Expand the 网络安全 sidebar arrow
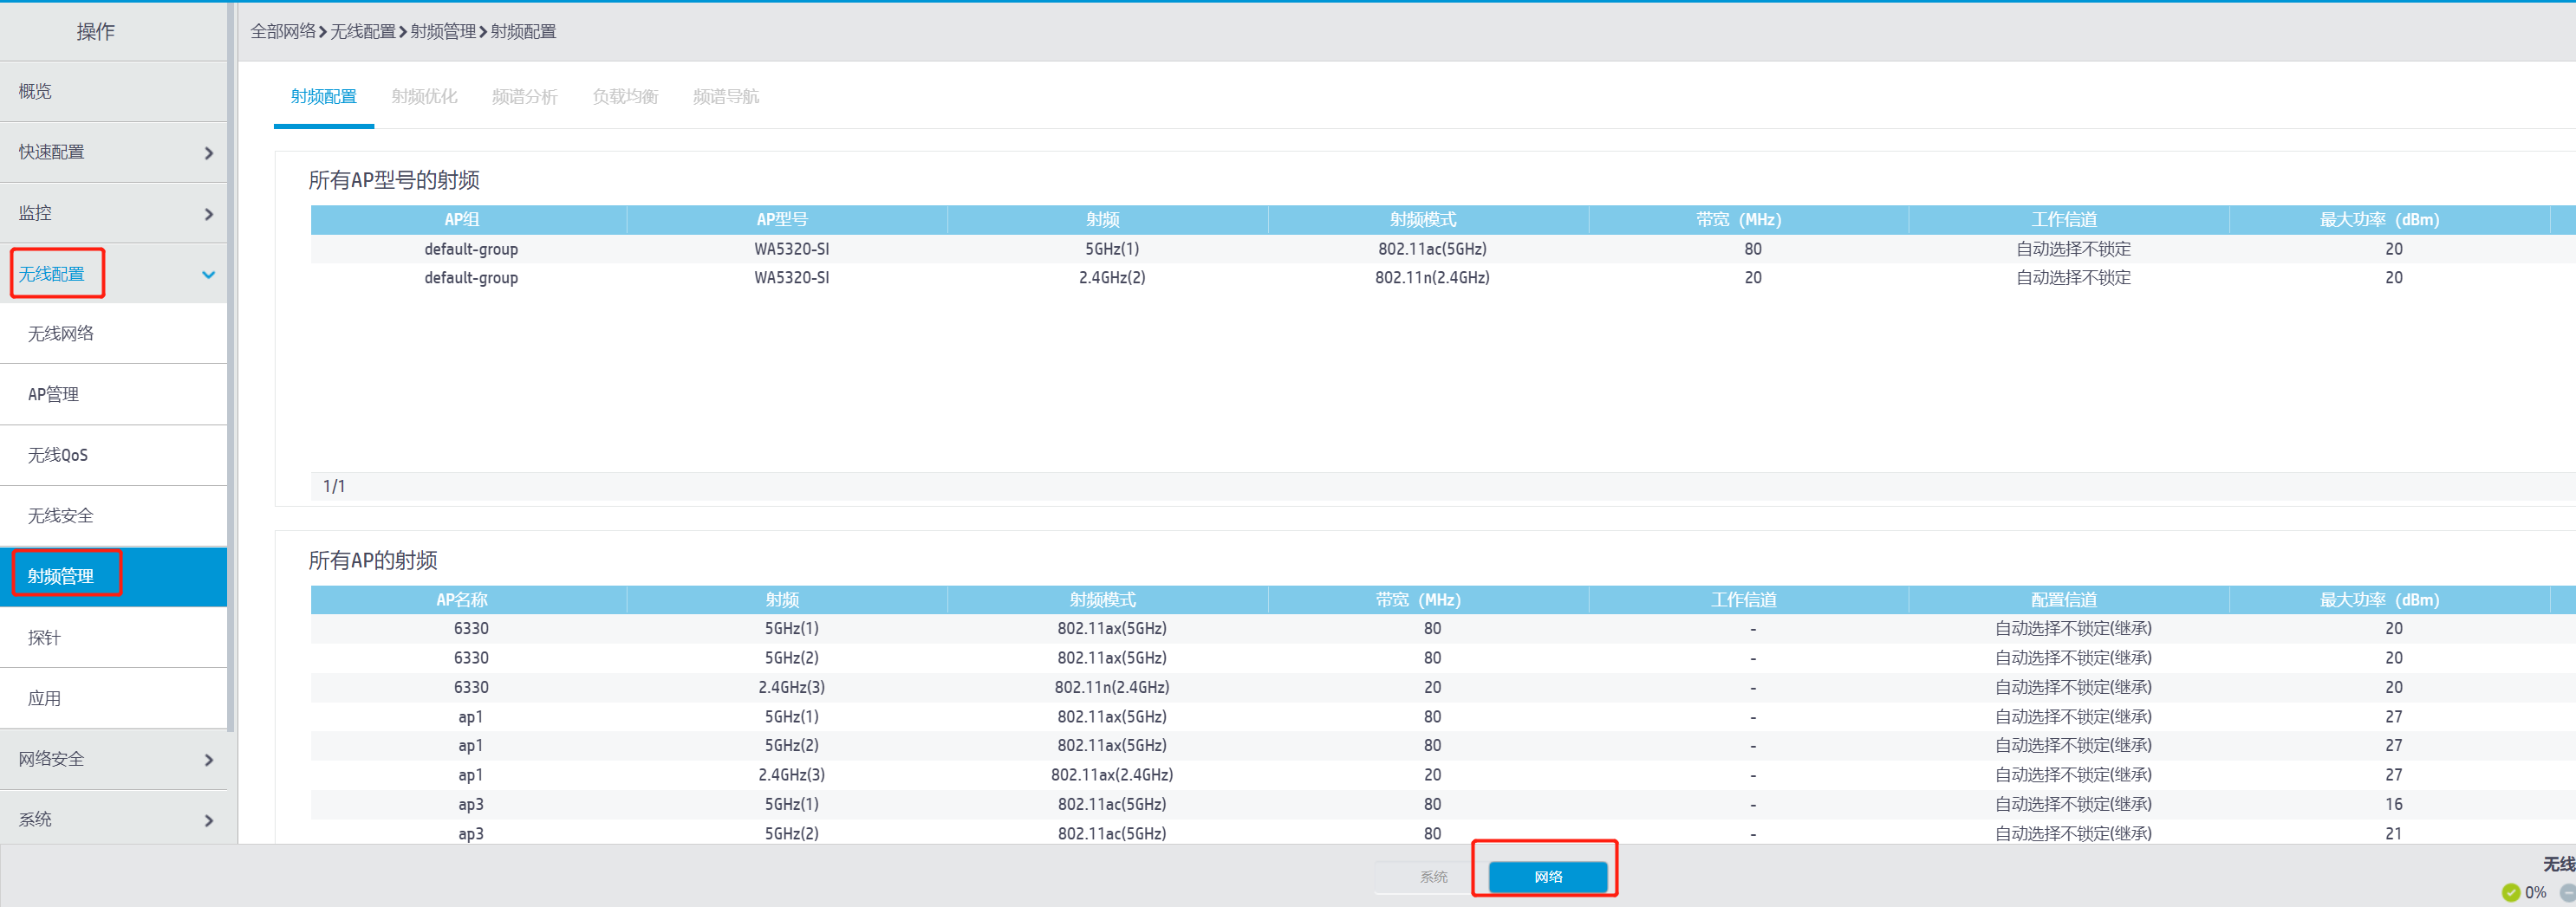This screenshot has height=907, width=2576. tap(208, 760)
